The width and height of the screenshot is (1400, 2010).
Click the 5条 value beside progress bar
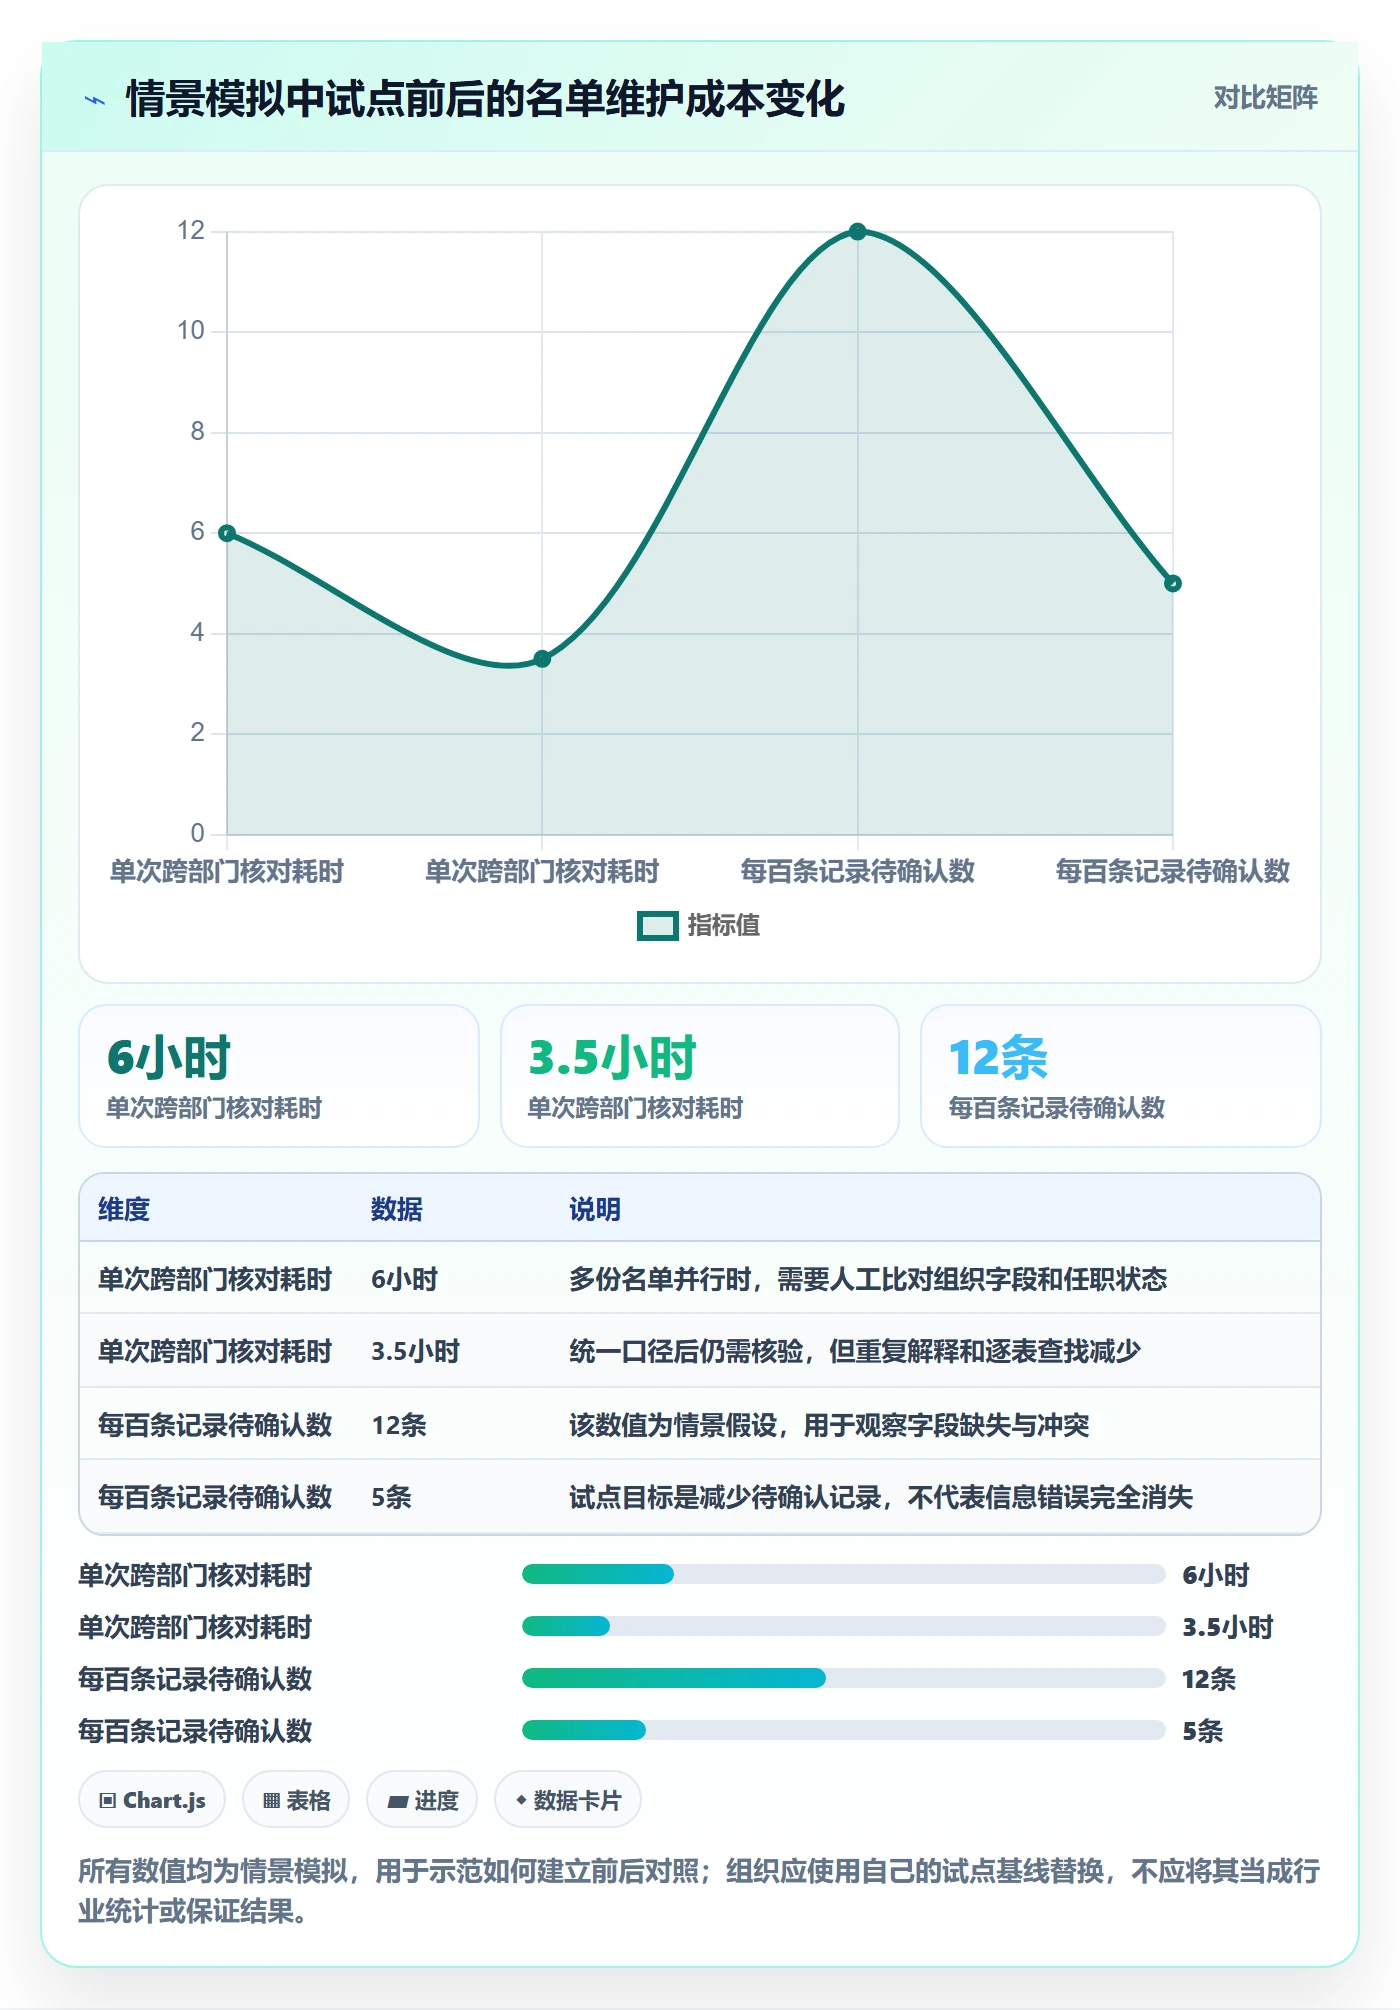pyautogui.click(x=1202, y=1731)
